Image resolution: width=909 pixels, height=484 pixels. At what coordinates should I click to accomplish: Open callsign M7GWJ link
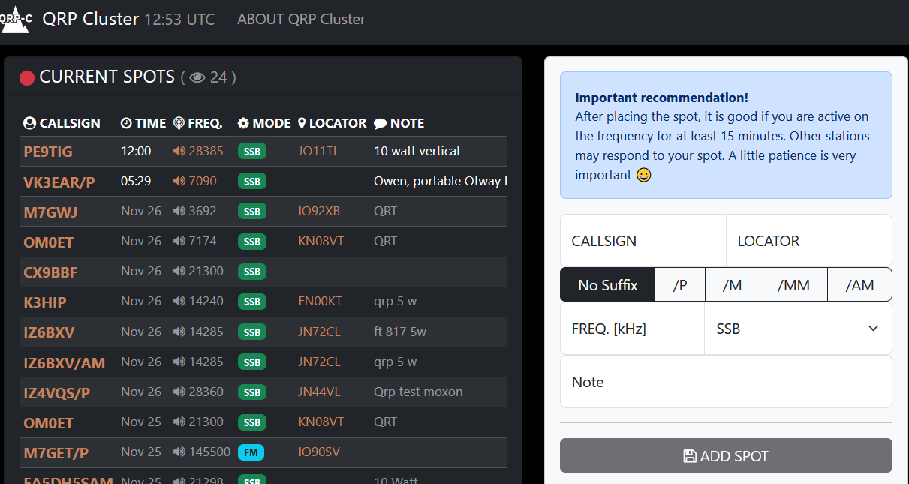point(50,212)
